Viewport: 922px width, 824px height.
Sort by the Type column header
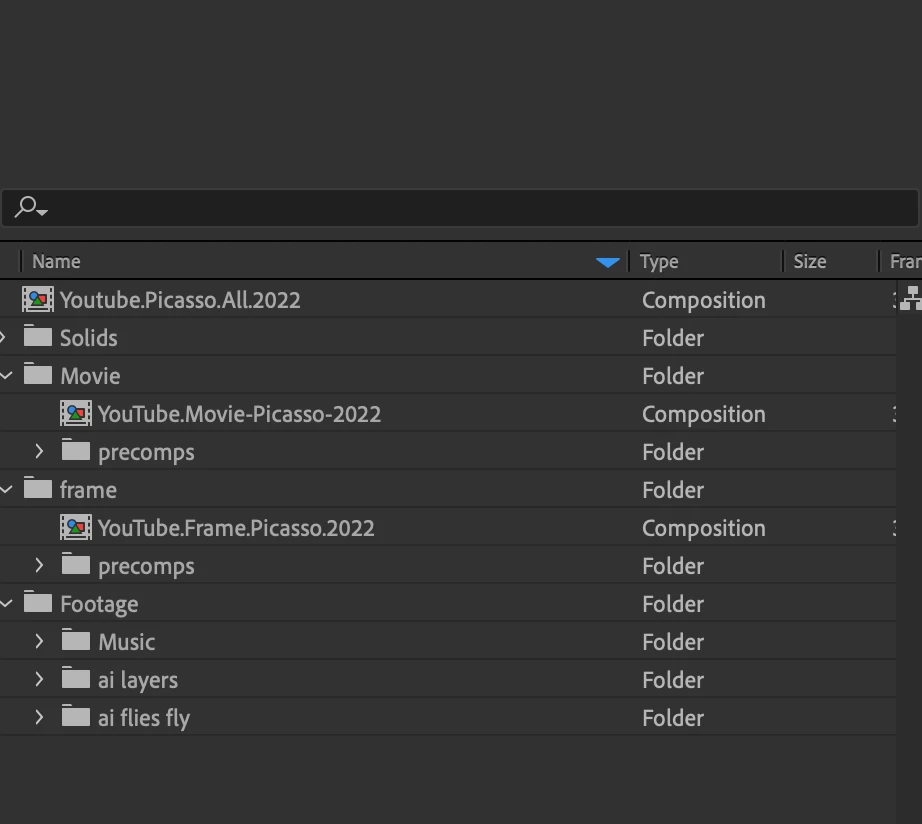tap(659, 261)
